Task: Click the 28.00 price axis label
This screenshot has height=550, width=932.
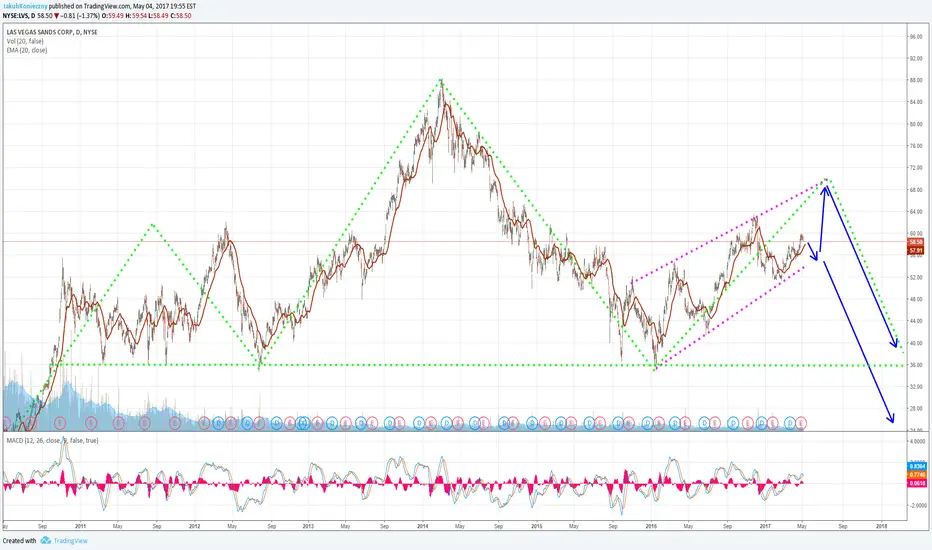Action: tap(915, 409)
